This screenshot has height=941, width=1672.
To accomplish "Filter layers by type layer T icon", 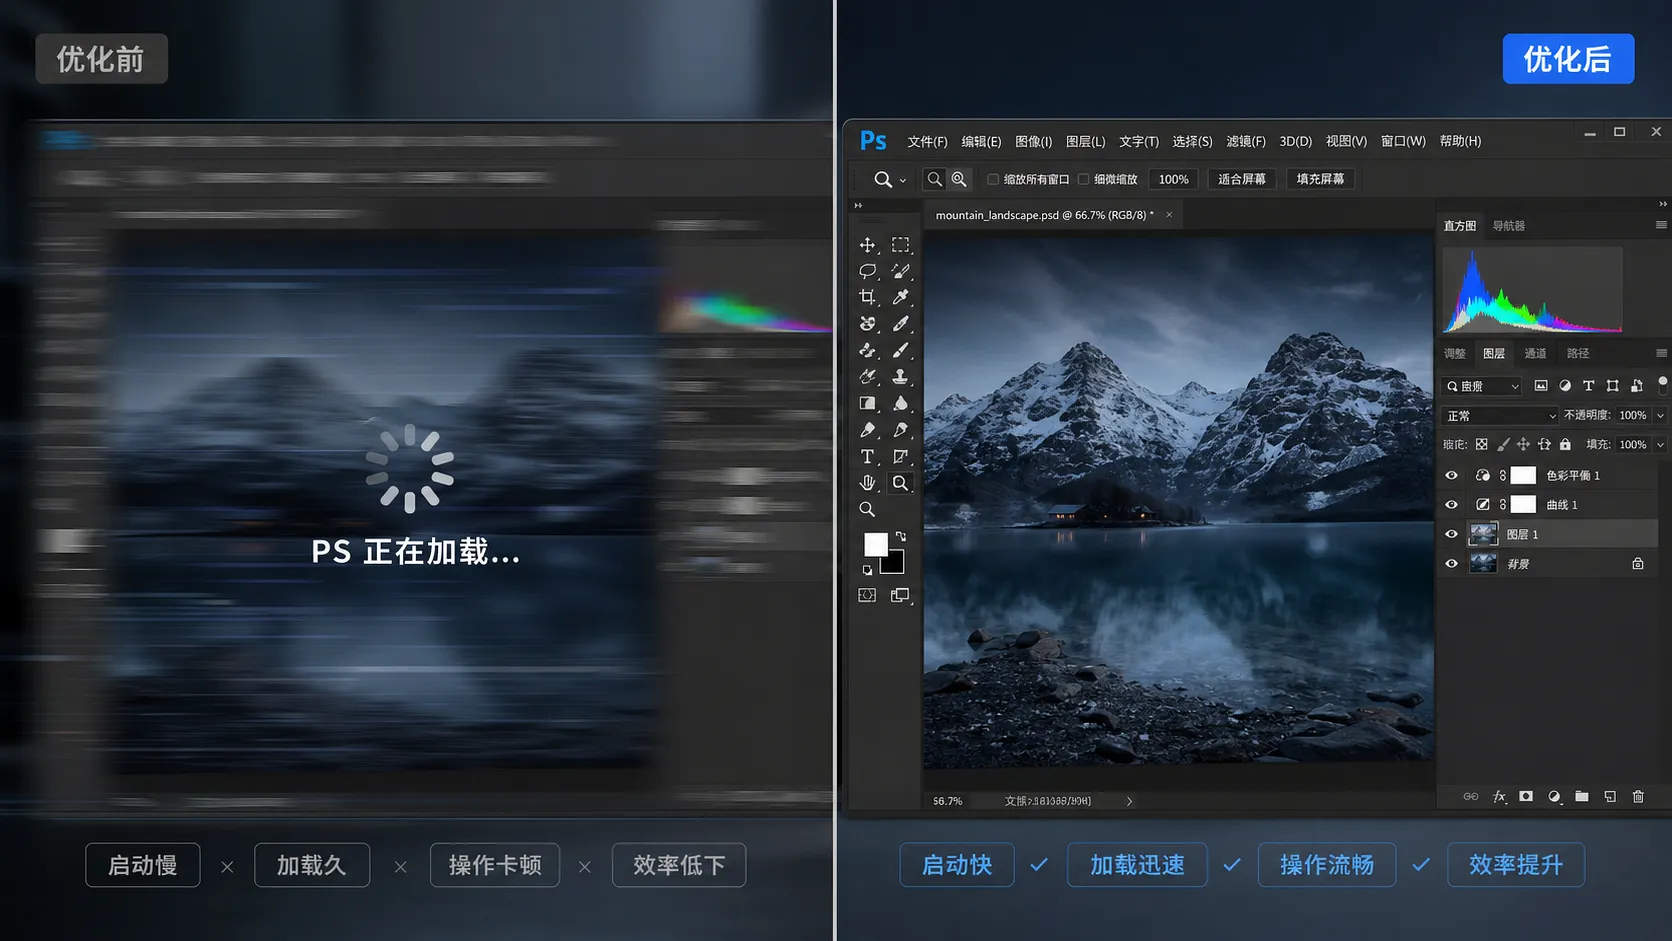I will (x=1588, y=386).
